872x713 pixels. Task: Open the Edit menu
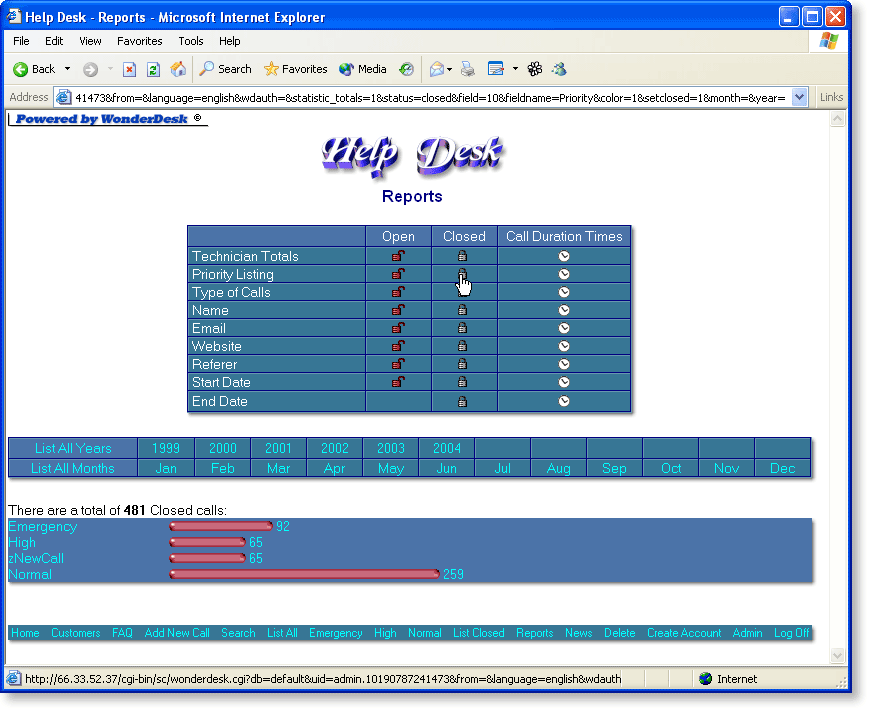(54, 41)
